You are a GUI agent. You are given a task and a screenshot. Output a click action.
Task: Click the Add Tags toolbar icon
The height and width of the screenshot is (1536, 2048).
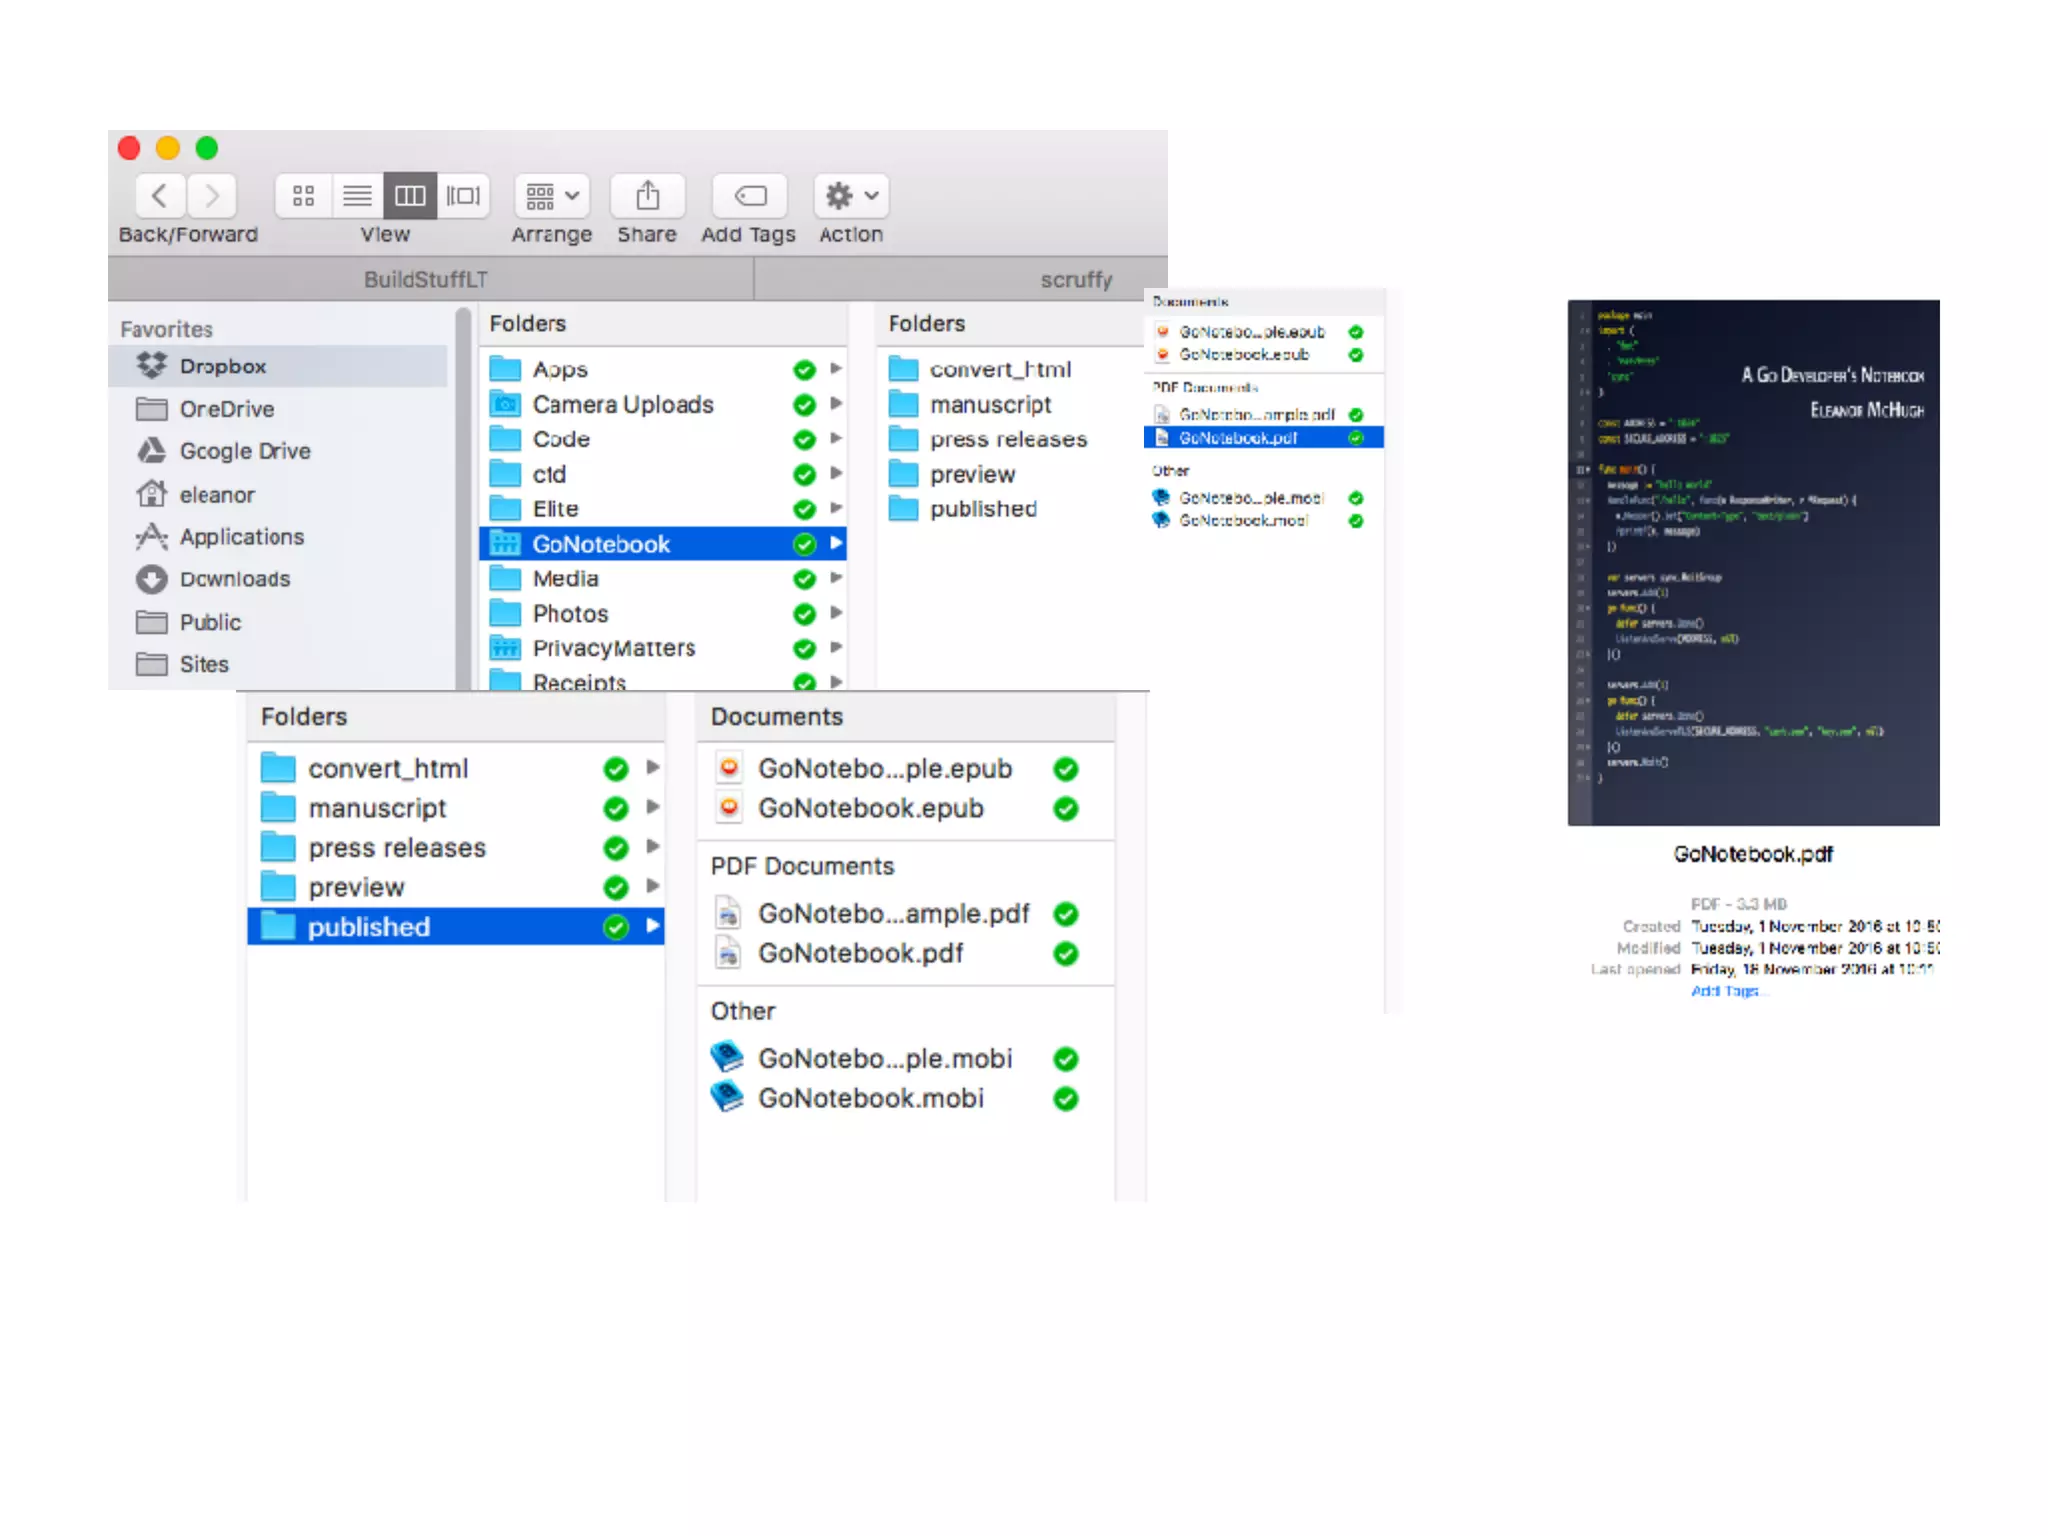(x=749, y=195)
